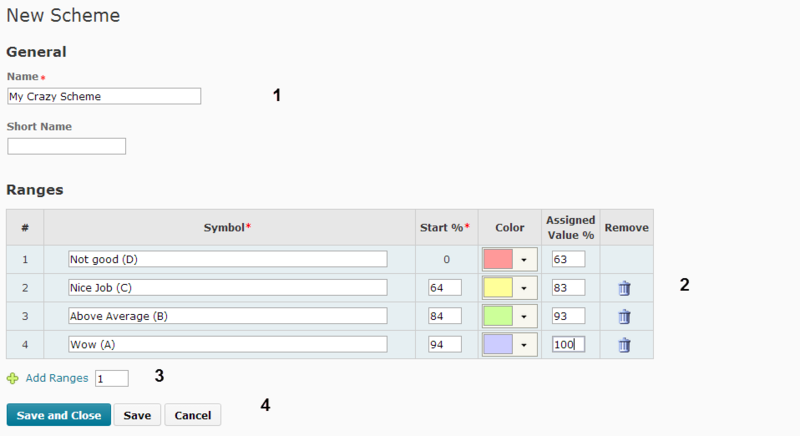
Task: Click into the Short Name field
Action: [66, 146]
